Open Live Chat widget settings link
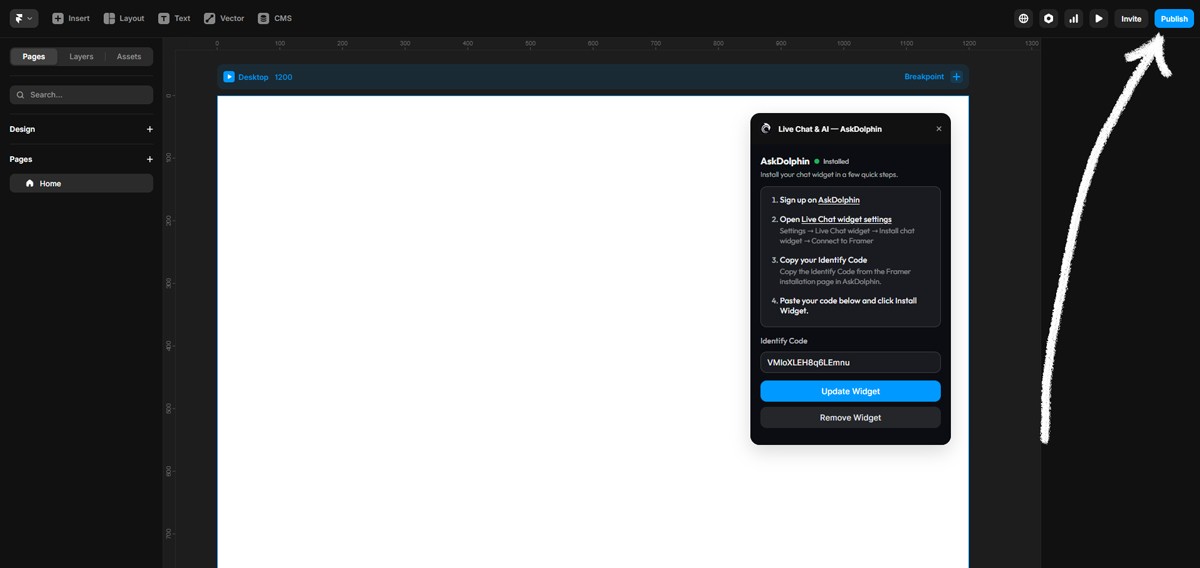The width and height of the screenshot is (1200, 568). [846, 219]
